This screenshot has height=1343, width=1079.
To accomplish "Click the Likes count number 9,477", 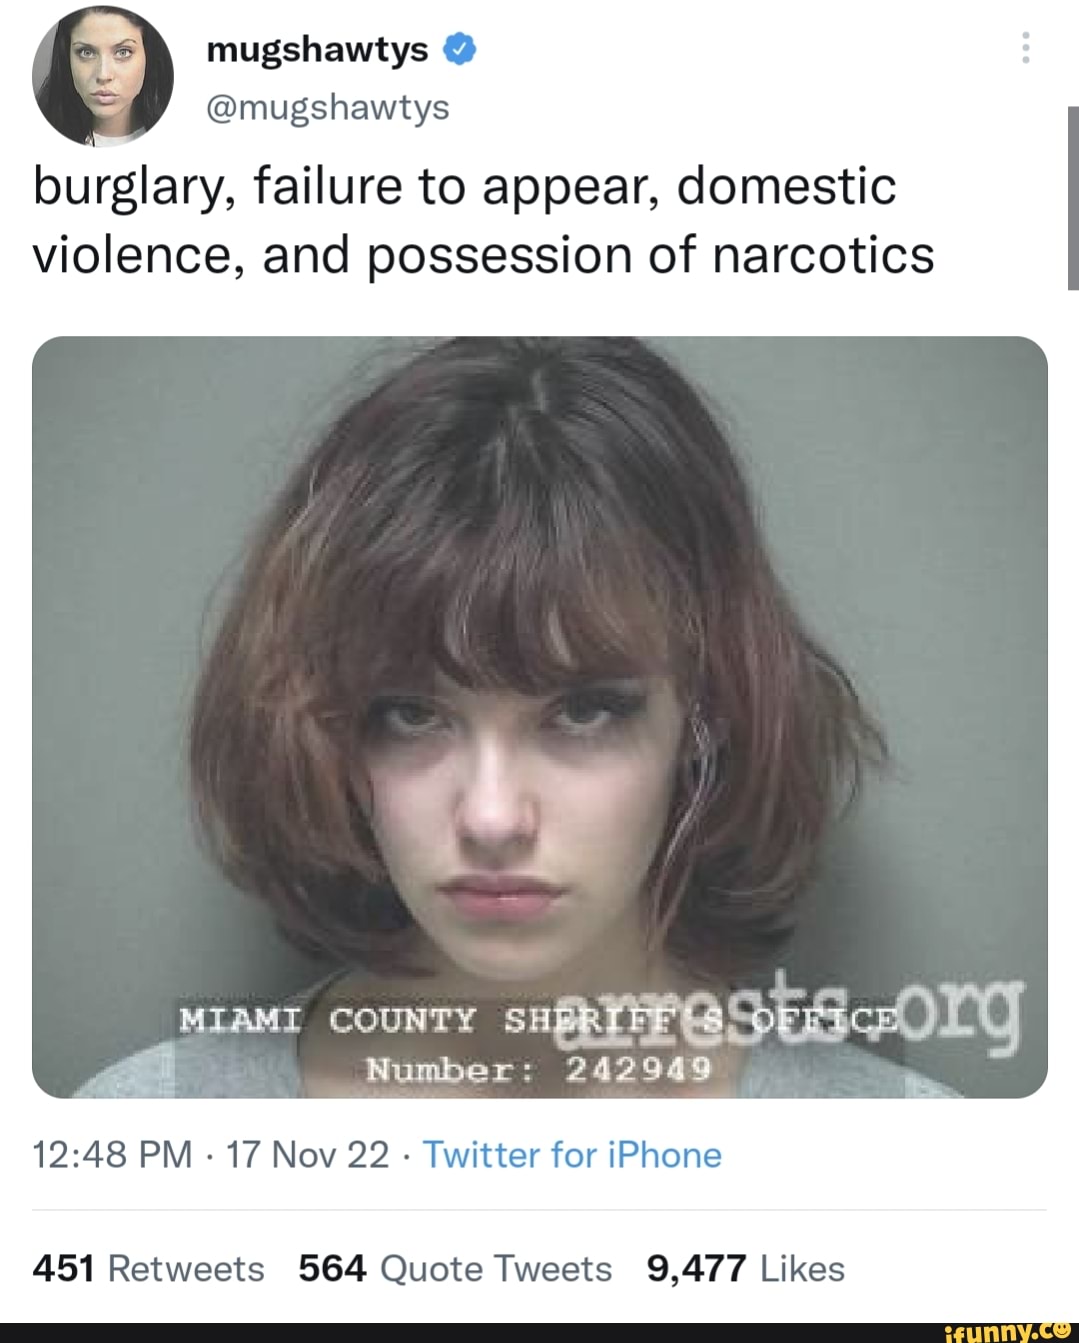I will (x=697, y=1268).
